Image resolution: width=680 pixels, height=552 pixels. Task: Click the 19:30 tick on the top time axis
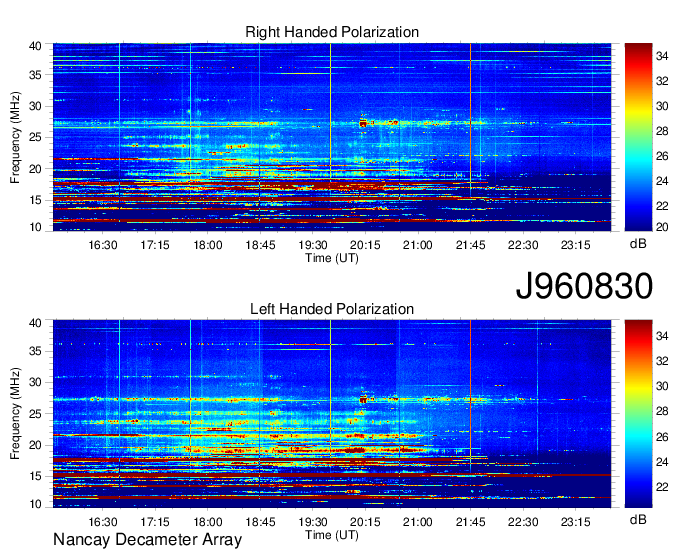(313, 245)
